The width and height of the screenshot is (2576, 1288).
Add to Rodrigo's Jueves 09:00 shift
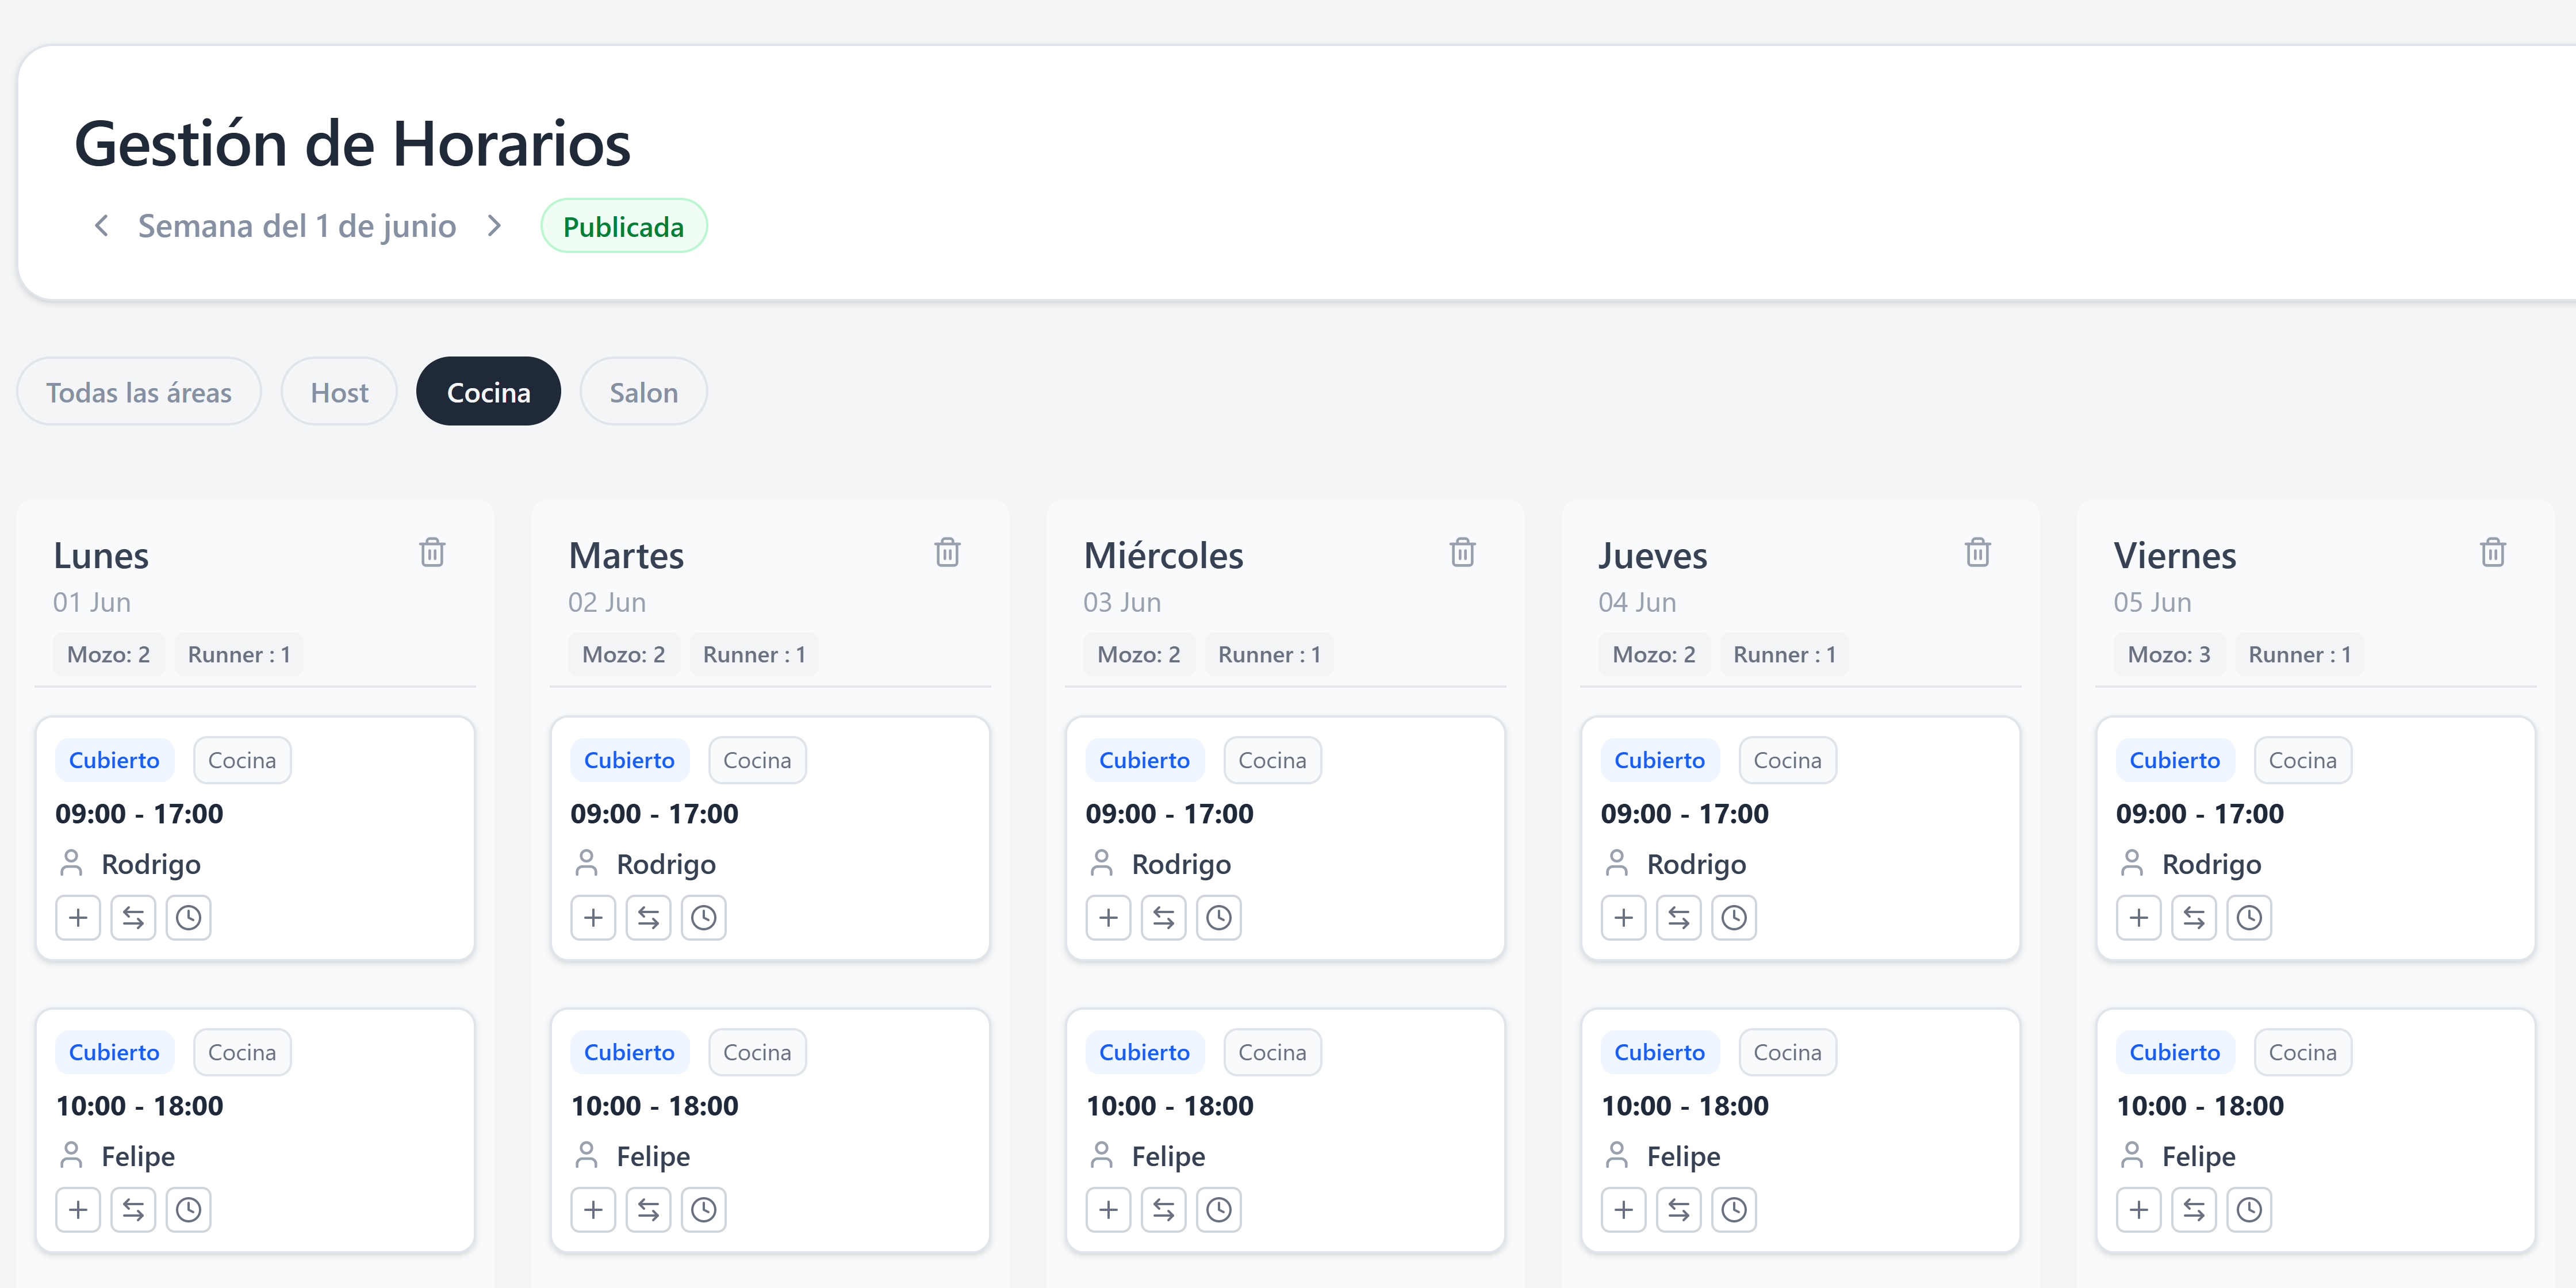[1623, 917]
